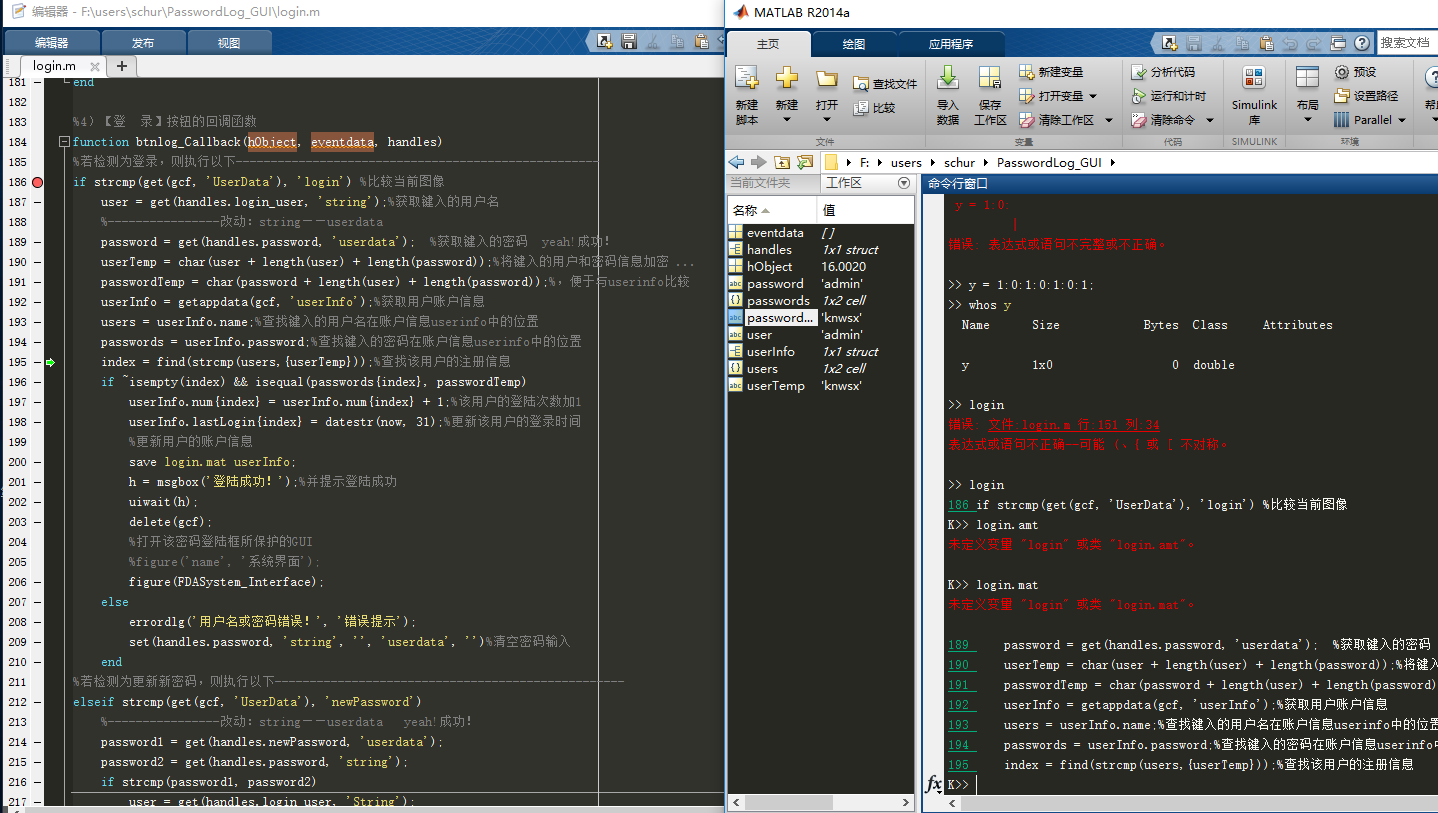Open dropdown arrow under Layout (布局)
This screenshot has width=1438, height=813.
point(1307,120)
